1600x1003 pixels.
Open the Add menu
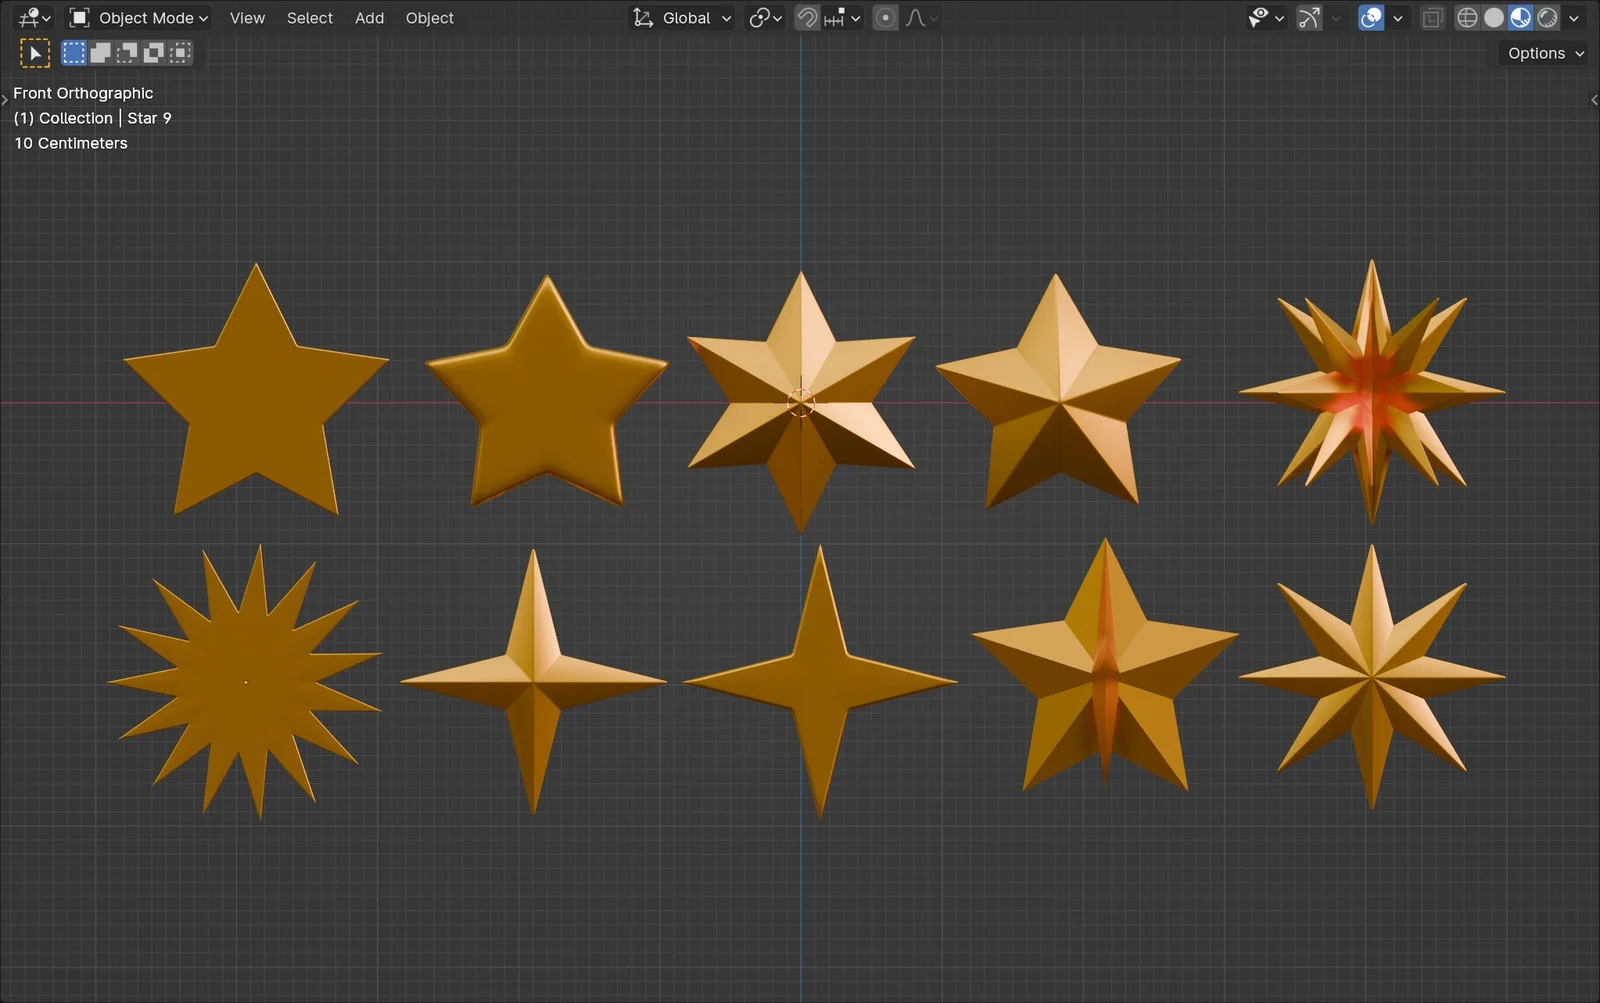pos(369,17)
